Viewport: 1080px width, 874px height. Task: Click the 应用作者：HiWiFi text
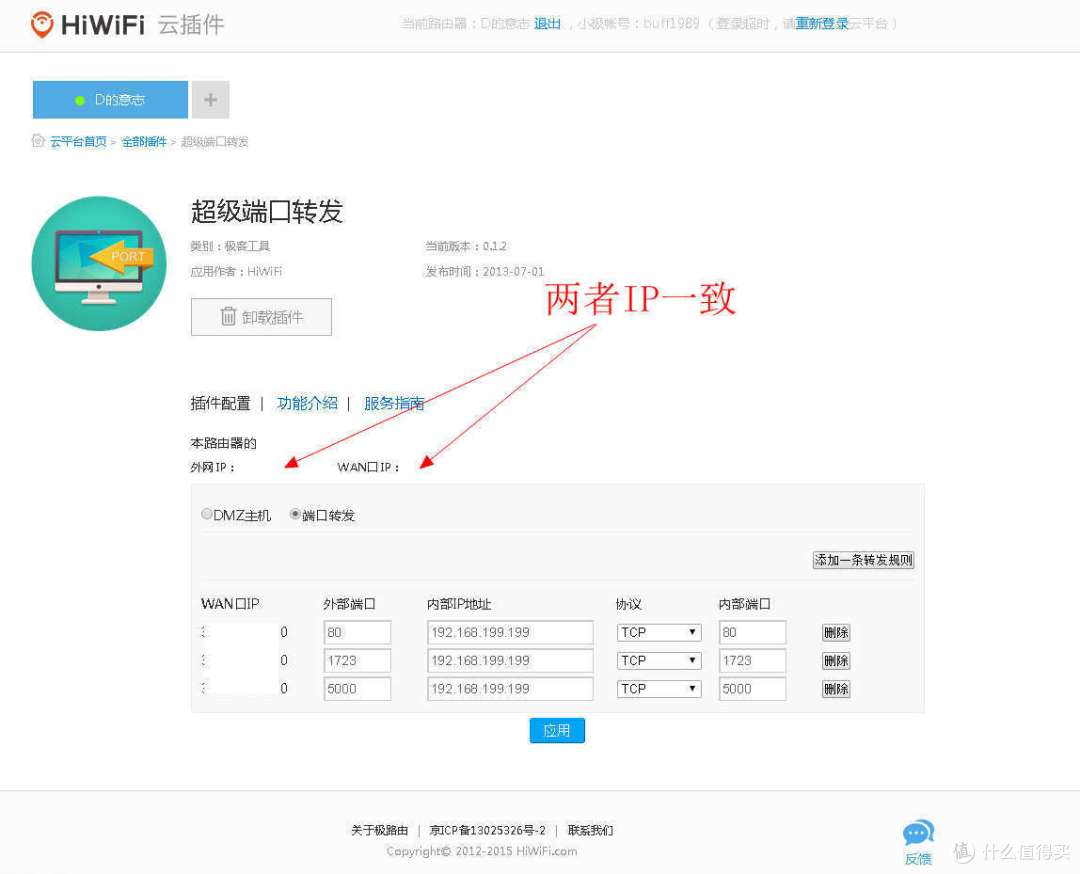[x=236, y=271]
